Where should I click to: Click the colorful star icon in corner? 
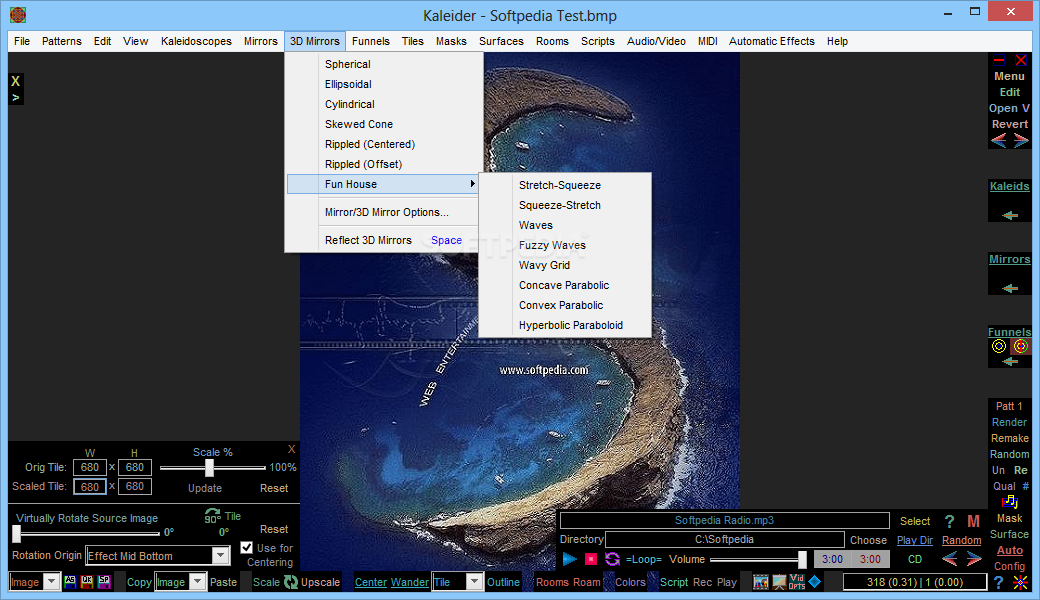[x=1020, y=582]
